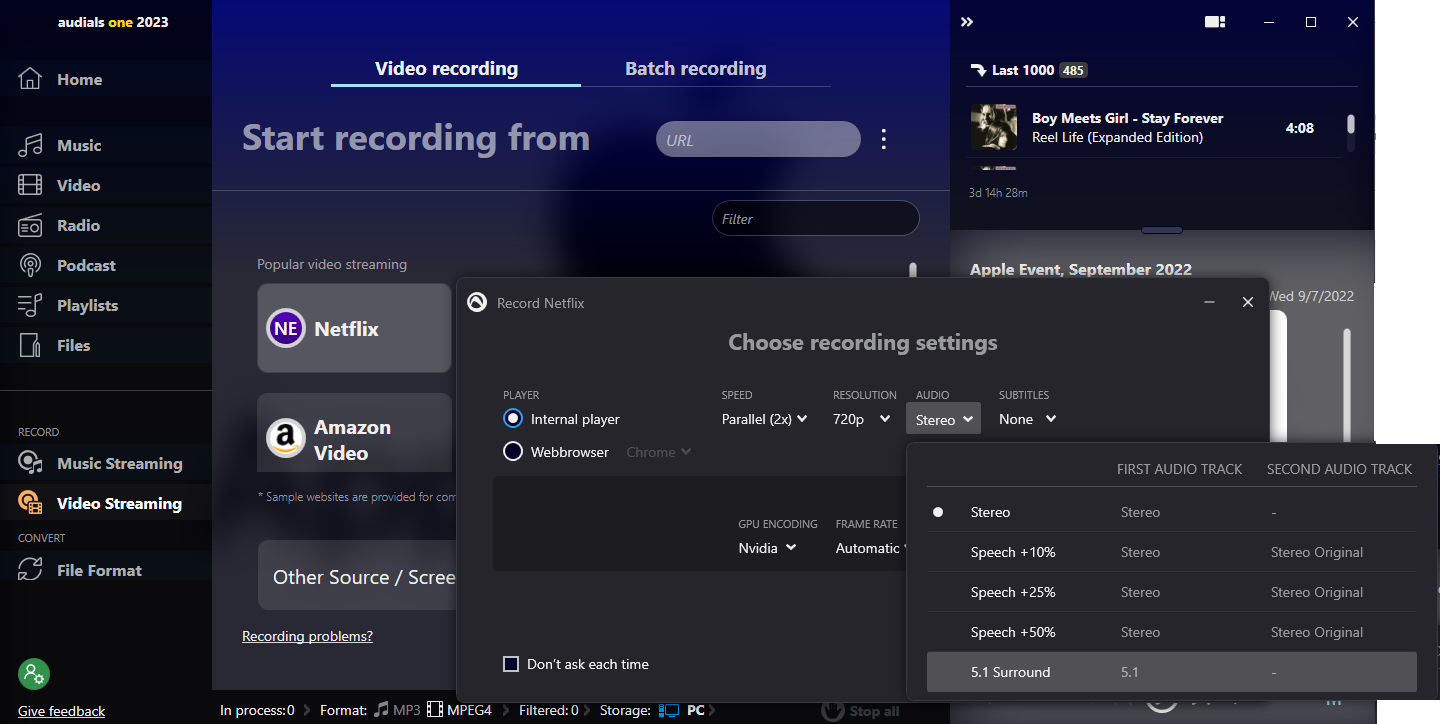1445x724 pixels.
Task: Expand the In process status chevron
Action: (308, 711)
